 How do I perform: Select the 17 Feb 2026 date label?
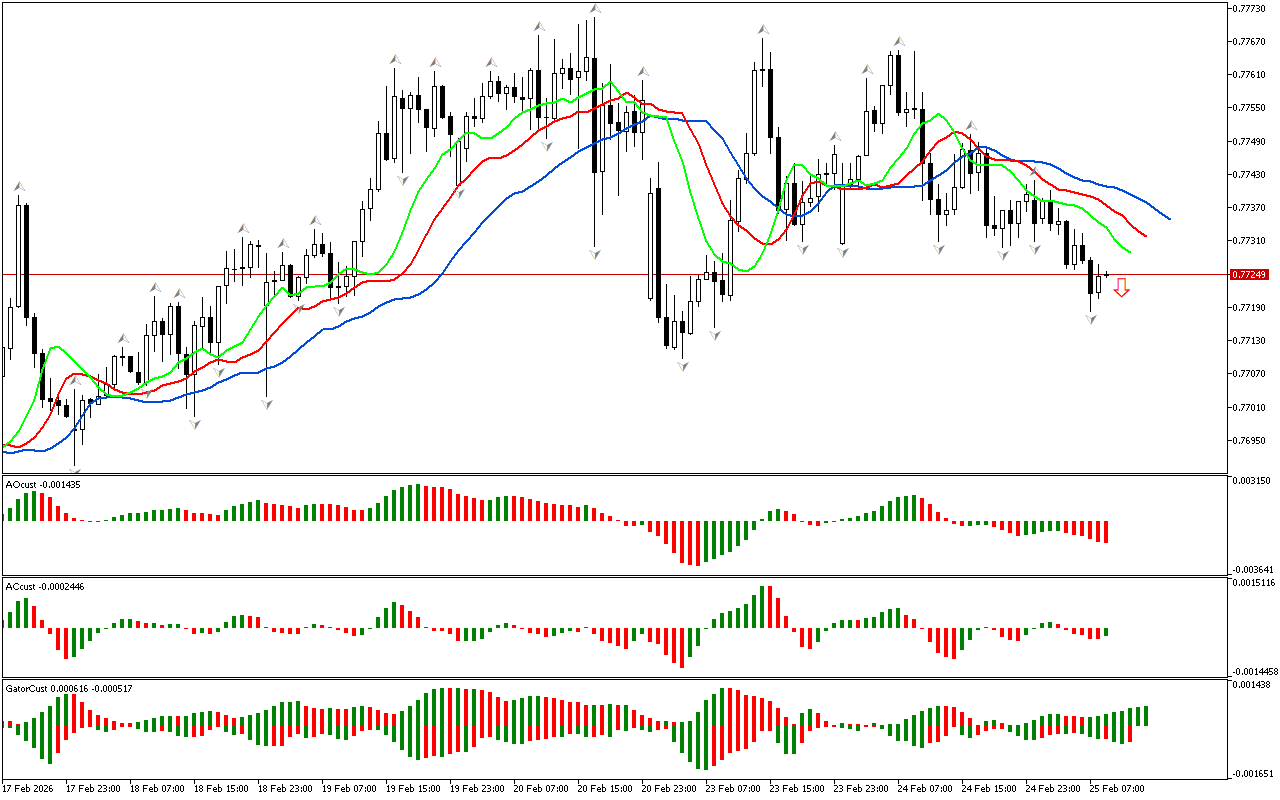point(29,788)
